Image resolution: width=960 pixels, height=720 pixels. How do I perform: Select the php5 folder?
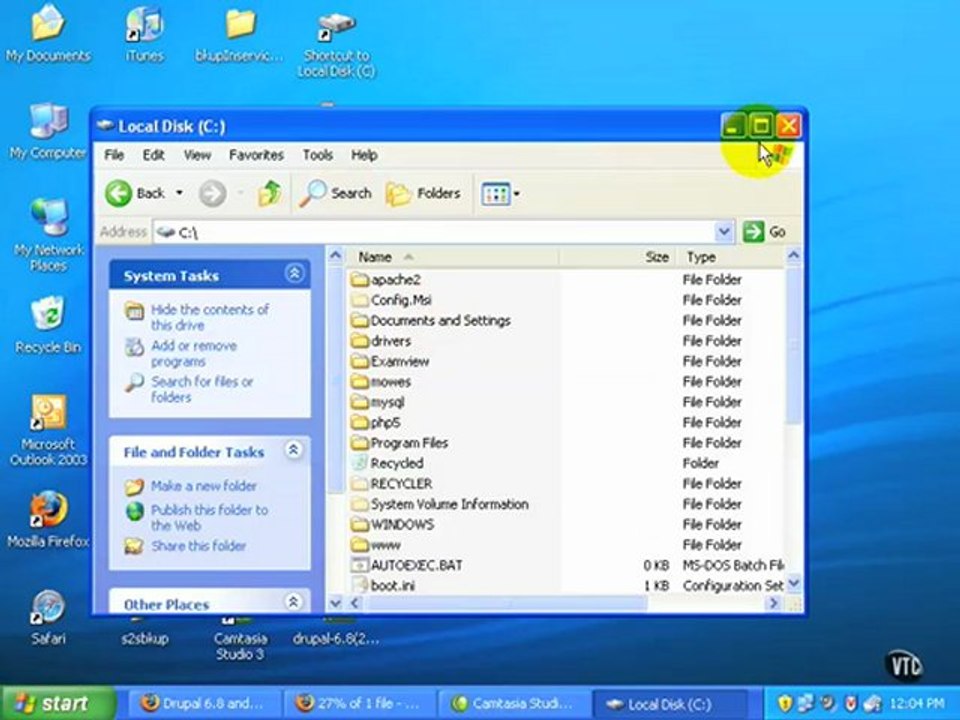375,422
